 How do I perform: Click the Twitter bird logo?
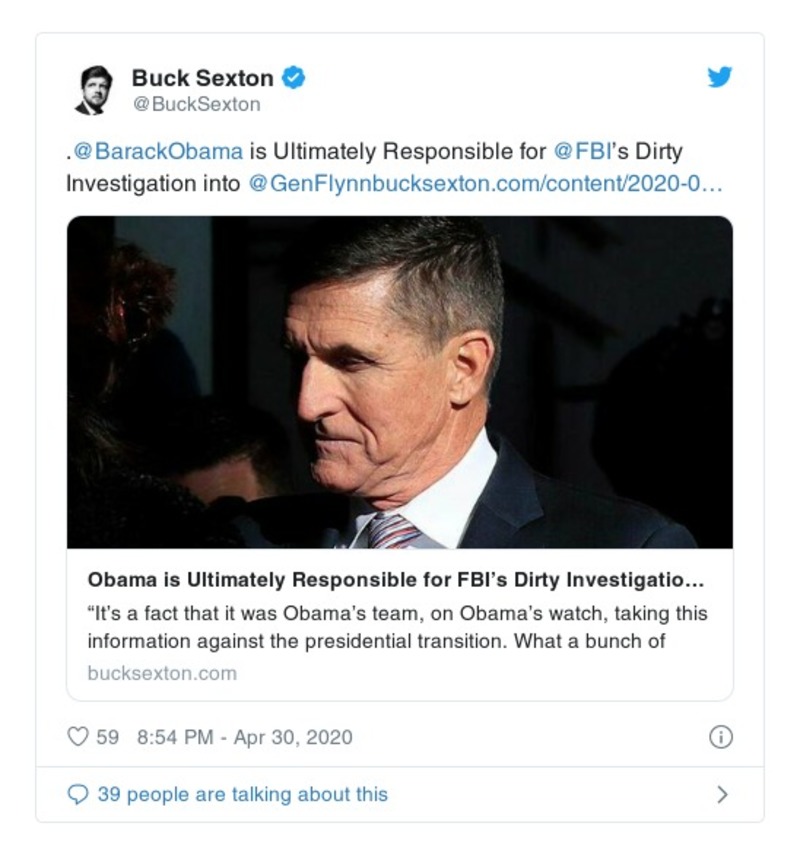point(720,78)
